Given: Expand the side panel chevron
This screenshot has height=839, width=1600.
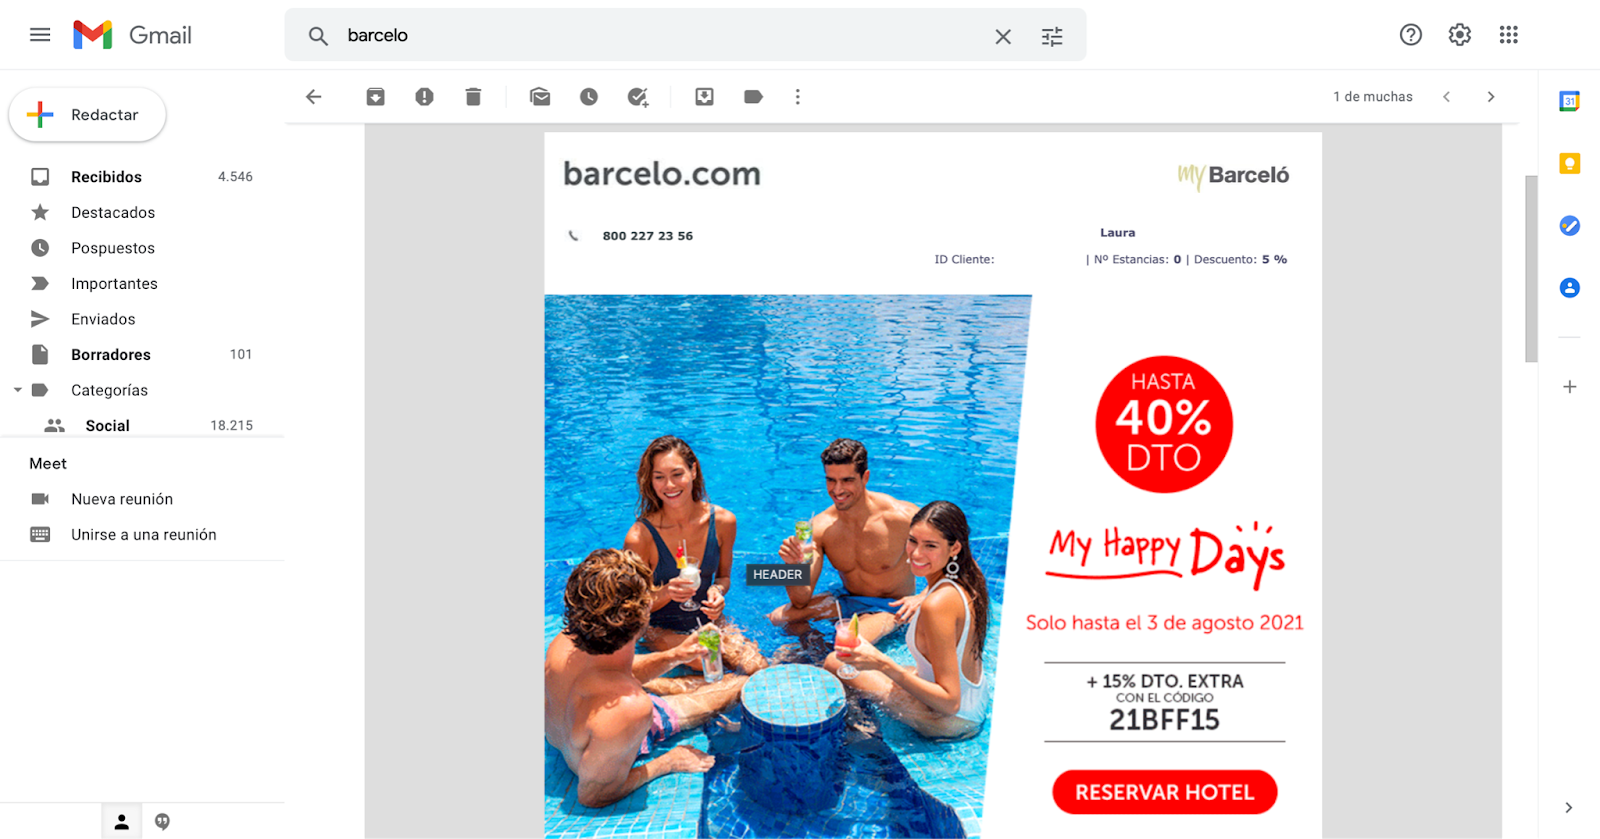Looking at the screenshot, I should click(x=1568, y=807).
